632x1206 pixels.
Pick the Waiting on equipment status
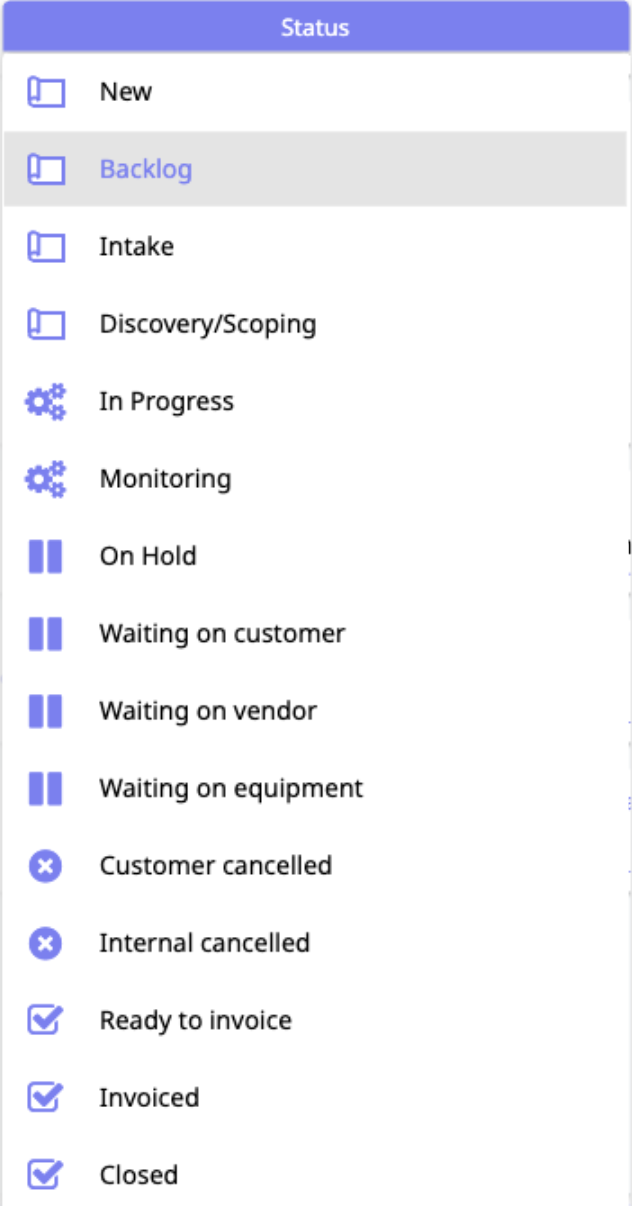coord(231,789)
